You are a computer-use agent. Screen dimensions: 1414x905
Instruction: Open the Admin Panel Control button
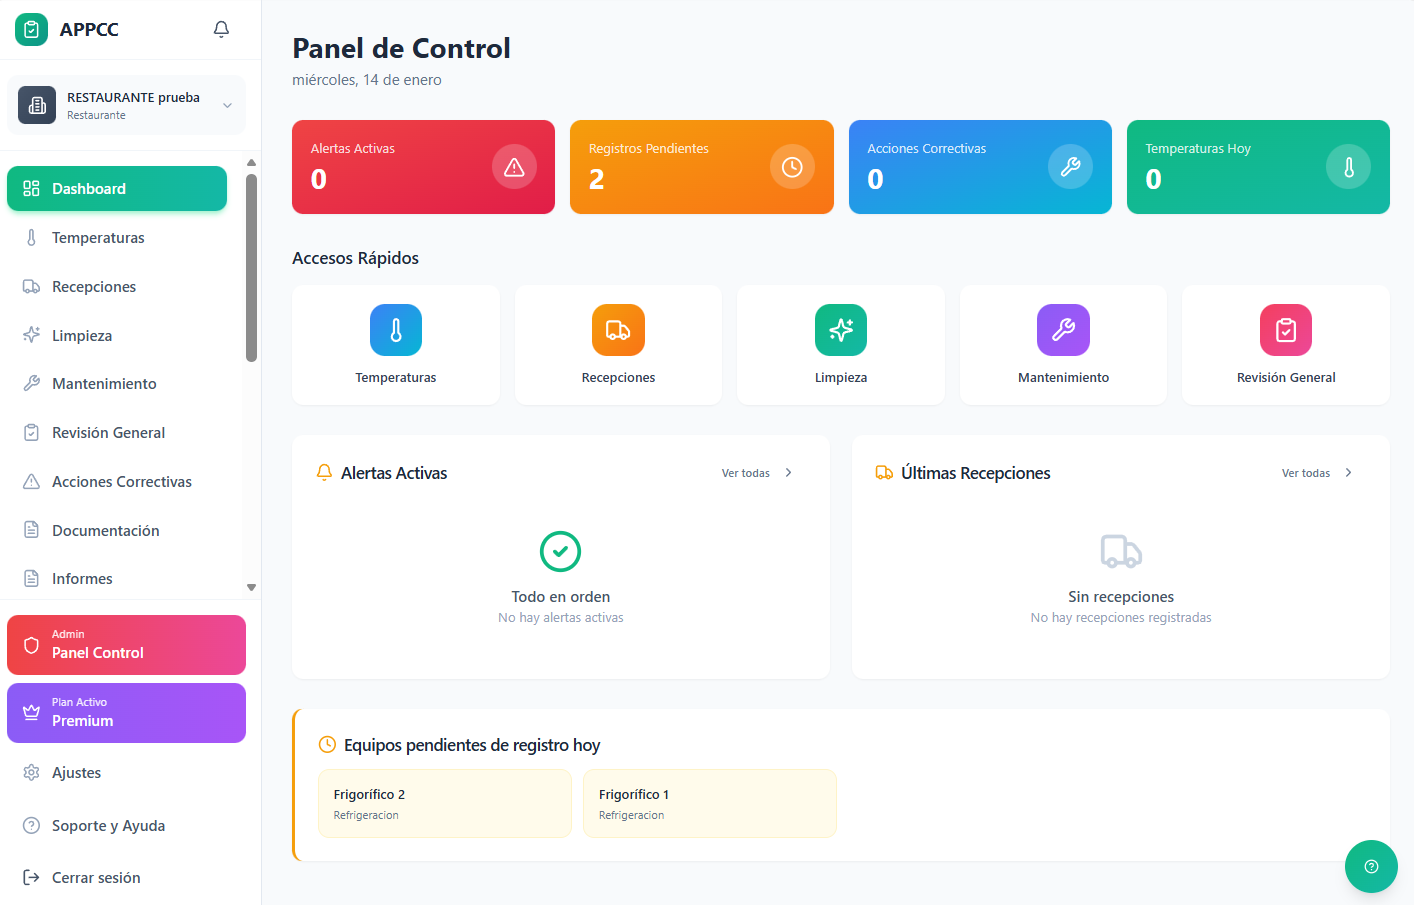(x=126, y=645)
